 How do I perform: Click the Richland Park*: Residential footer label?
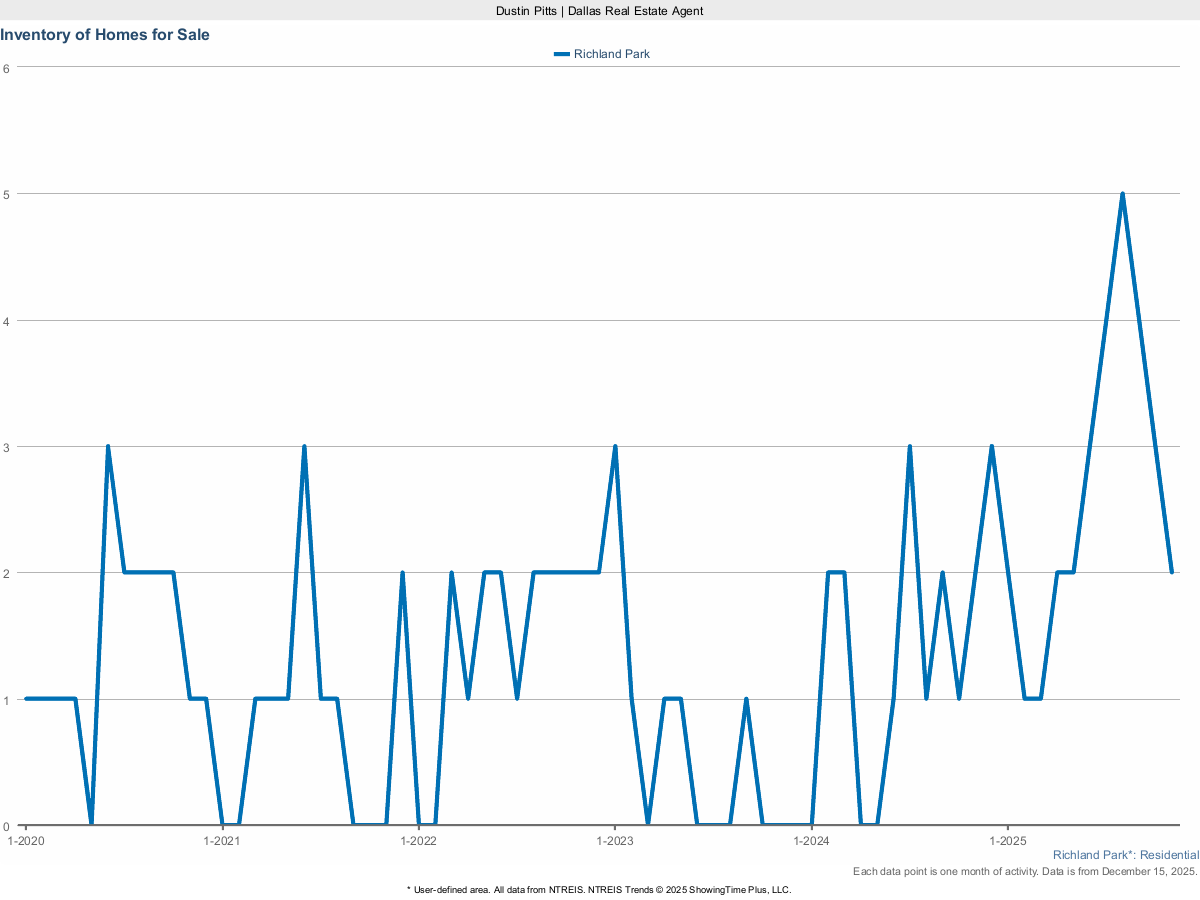tap(1125, 856)
